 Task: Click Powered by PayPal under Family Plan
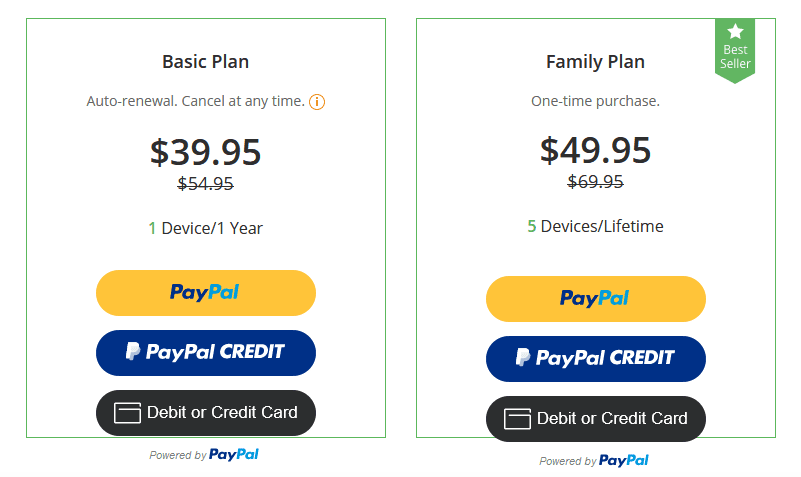coord(594,461)
